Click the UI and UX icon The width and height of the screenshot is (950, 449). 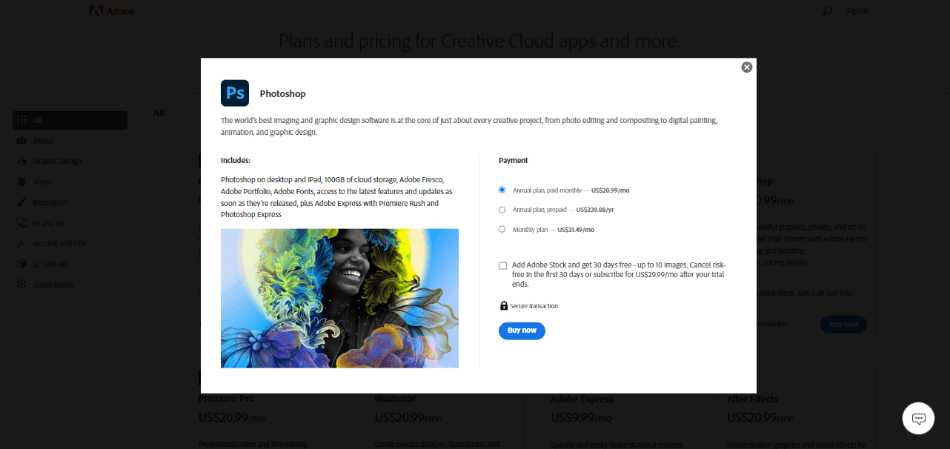click(22, 223)
